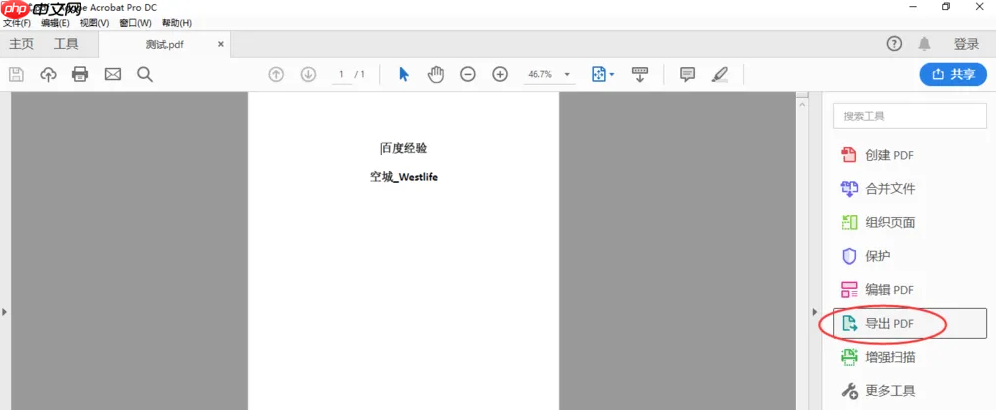Open the 编辑(E) menu
Viewport: 996px width, 410px height.
(55, 23)
